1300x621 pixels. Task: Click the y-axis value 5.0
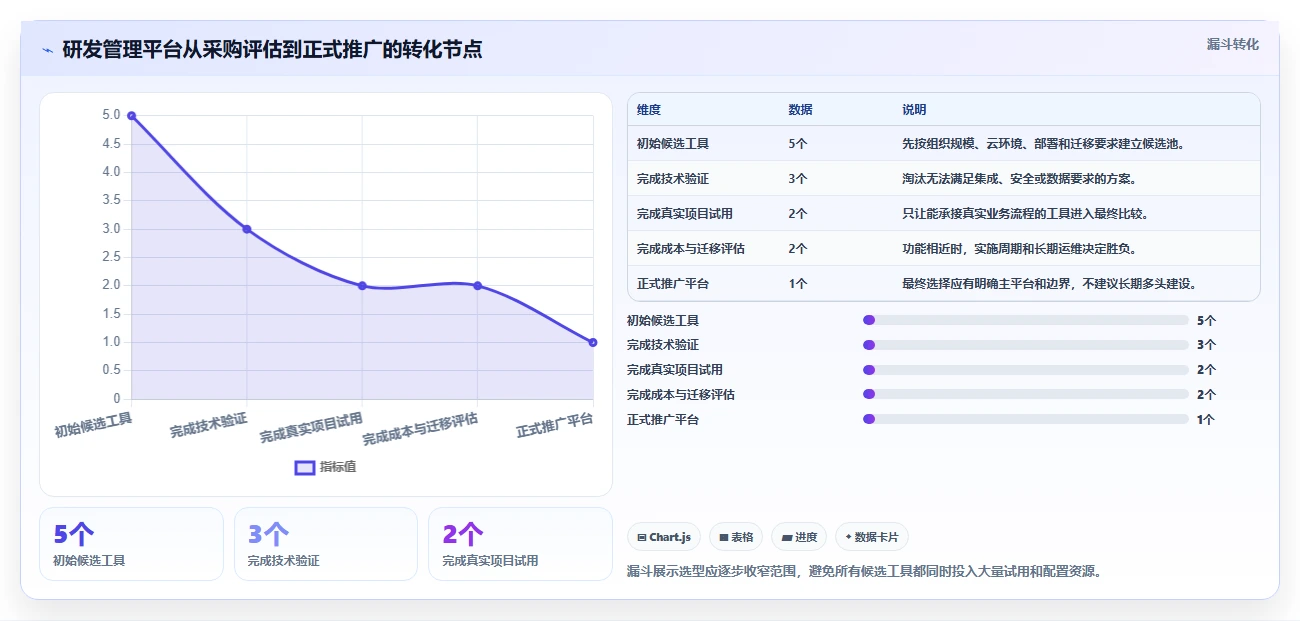point(111,115)
